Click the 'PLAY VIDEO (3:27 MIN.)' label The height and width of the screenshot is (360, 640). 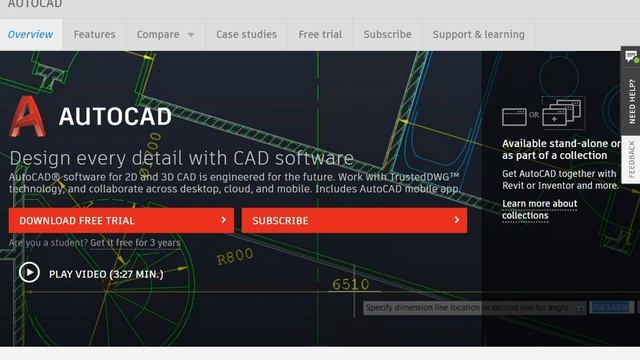[106, 274]
